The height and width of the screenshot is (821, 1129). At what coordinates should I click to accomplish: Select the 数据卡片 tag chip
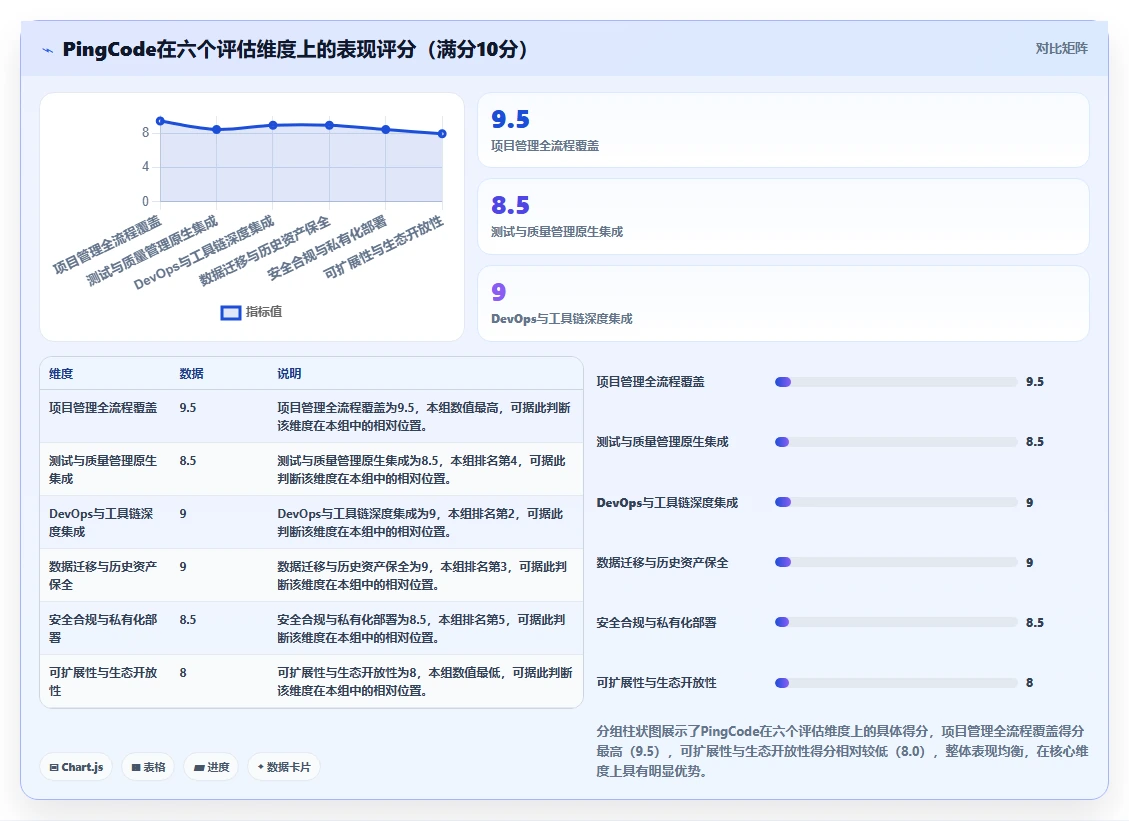284,767
